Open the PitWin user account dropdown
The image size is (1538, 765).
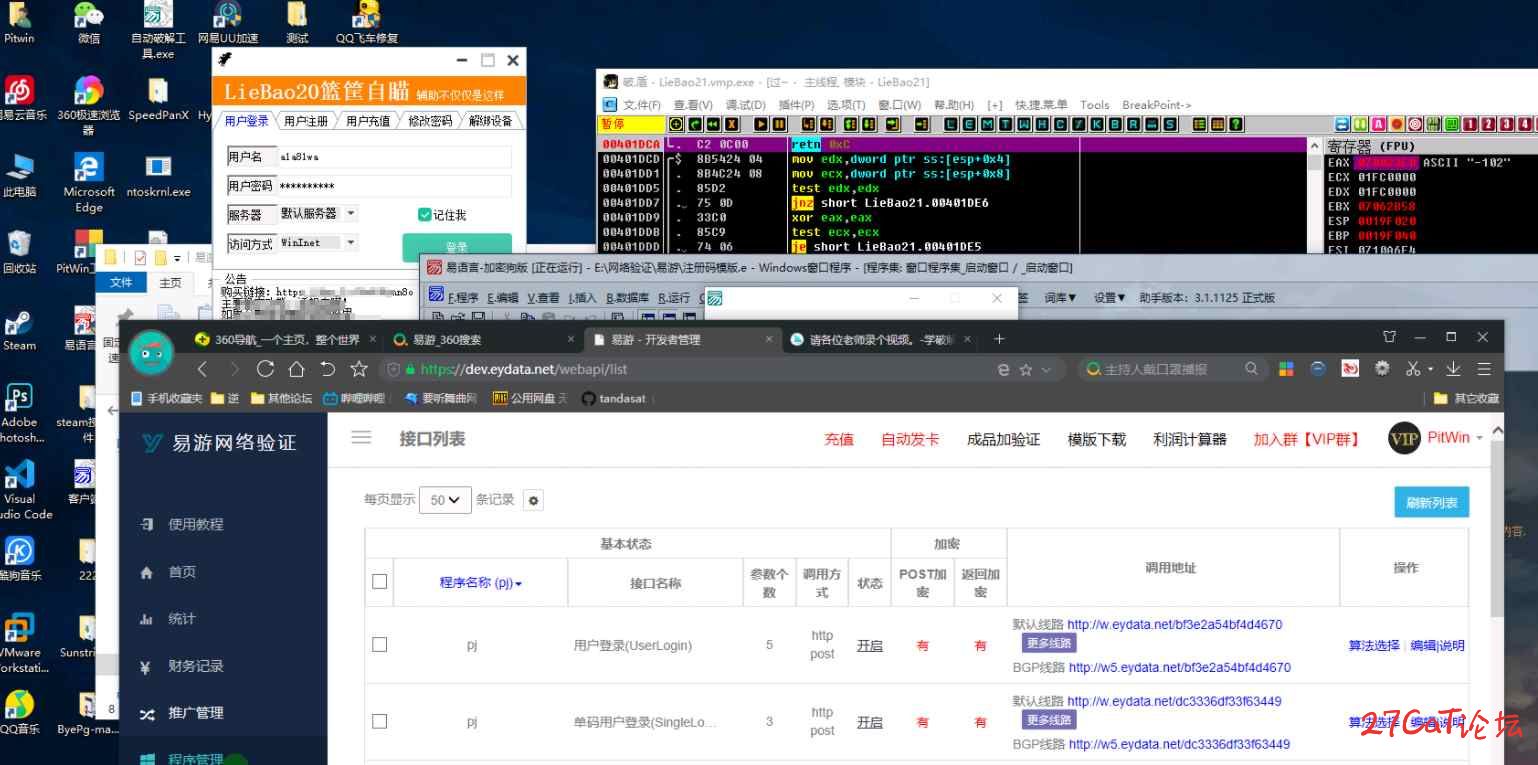1455,438
